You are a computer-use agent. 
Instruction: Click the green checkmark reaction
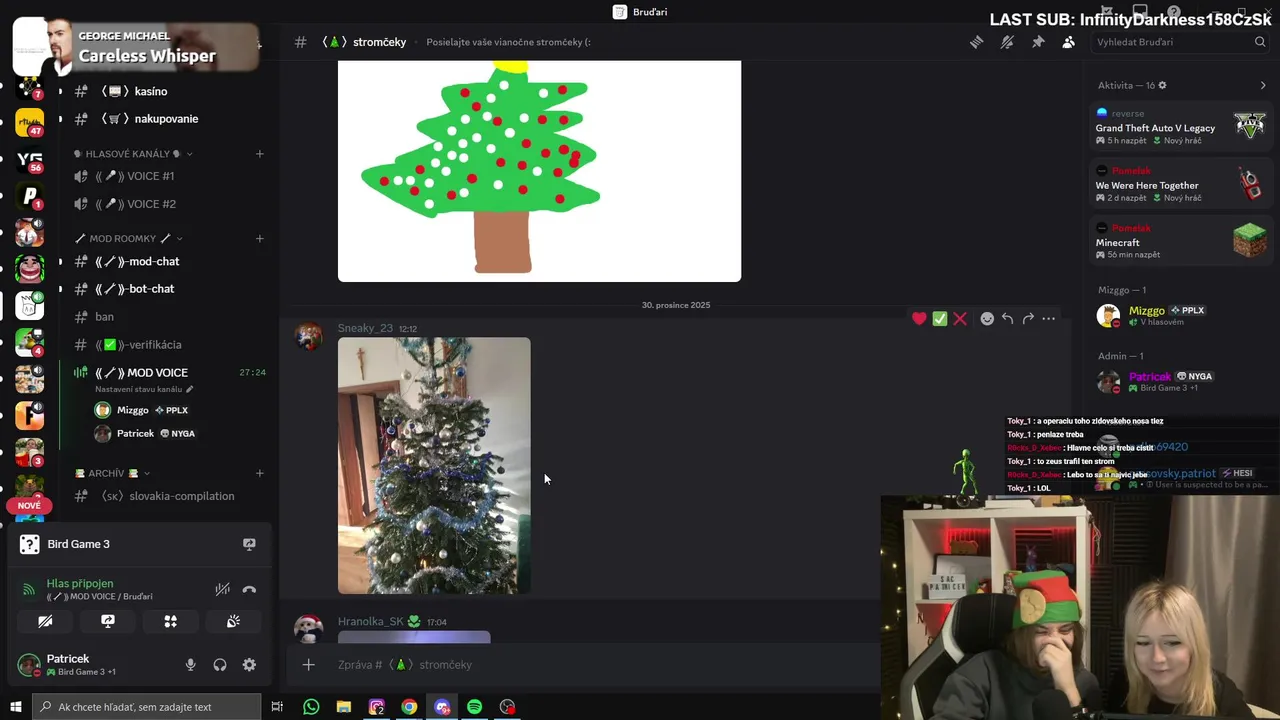(940, 318)
